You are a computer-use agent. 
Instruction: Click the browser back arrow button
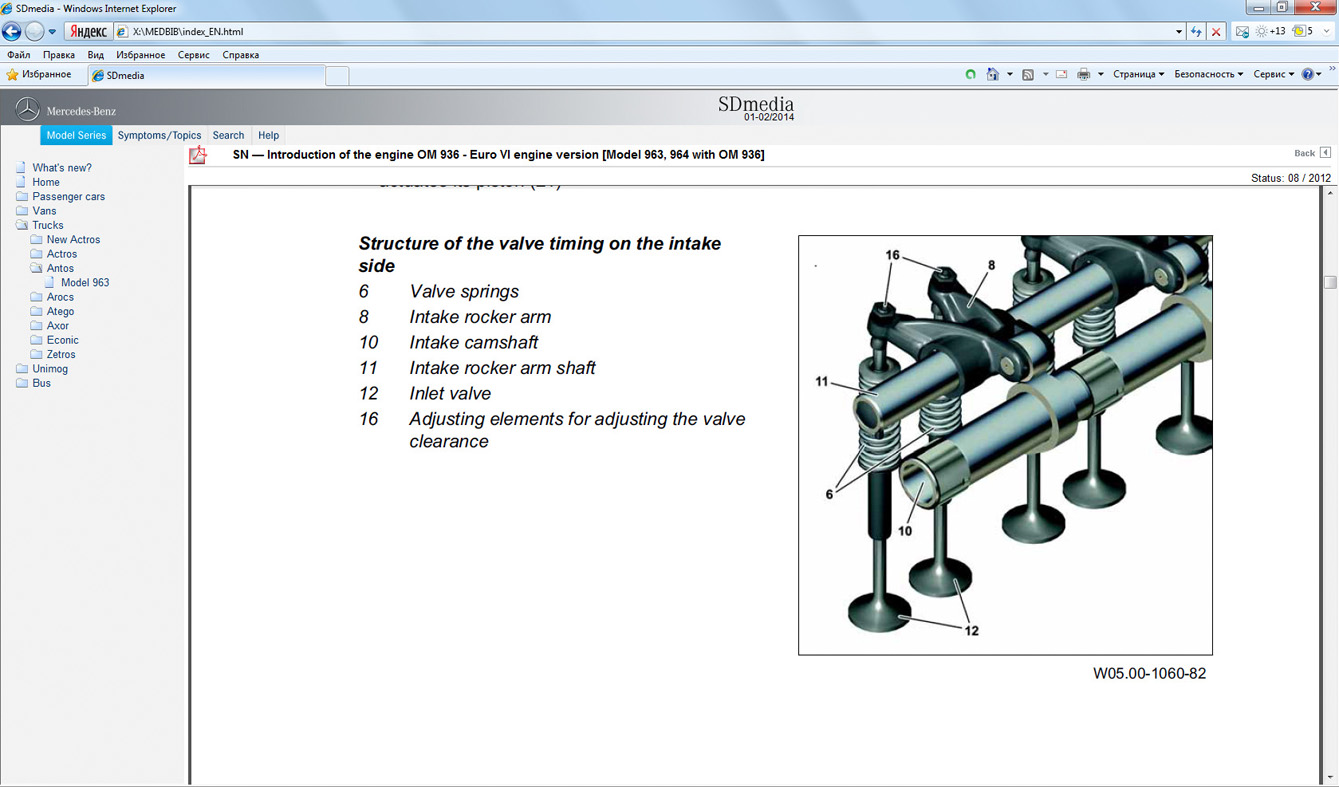[13, 32]
